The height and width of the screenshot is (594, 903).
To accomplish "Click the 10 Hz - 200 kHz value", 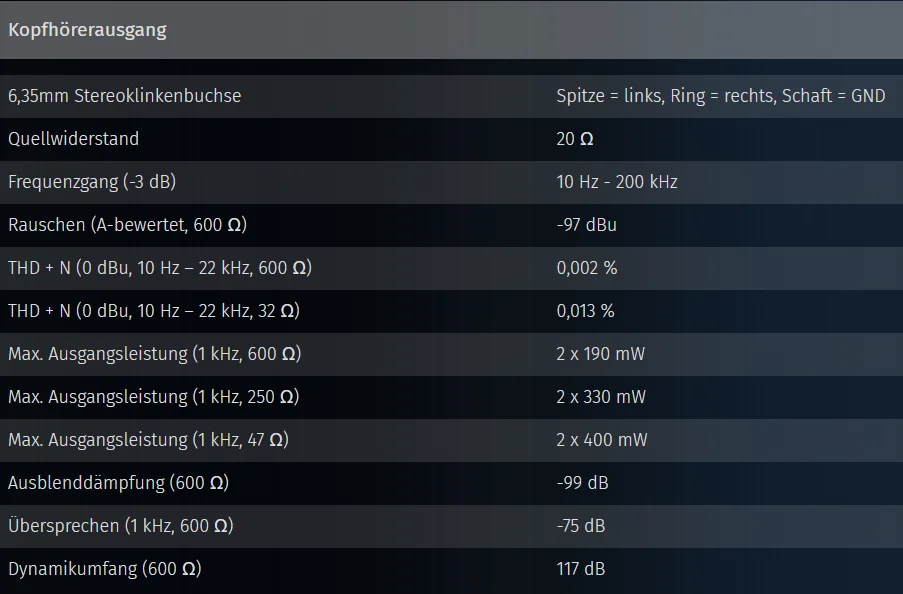I will tap(617, 182).
